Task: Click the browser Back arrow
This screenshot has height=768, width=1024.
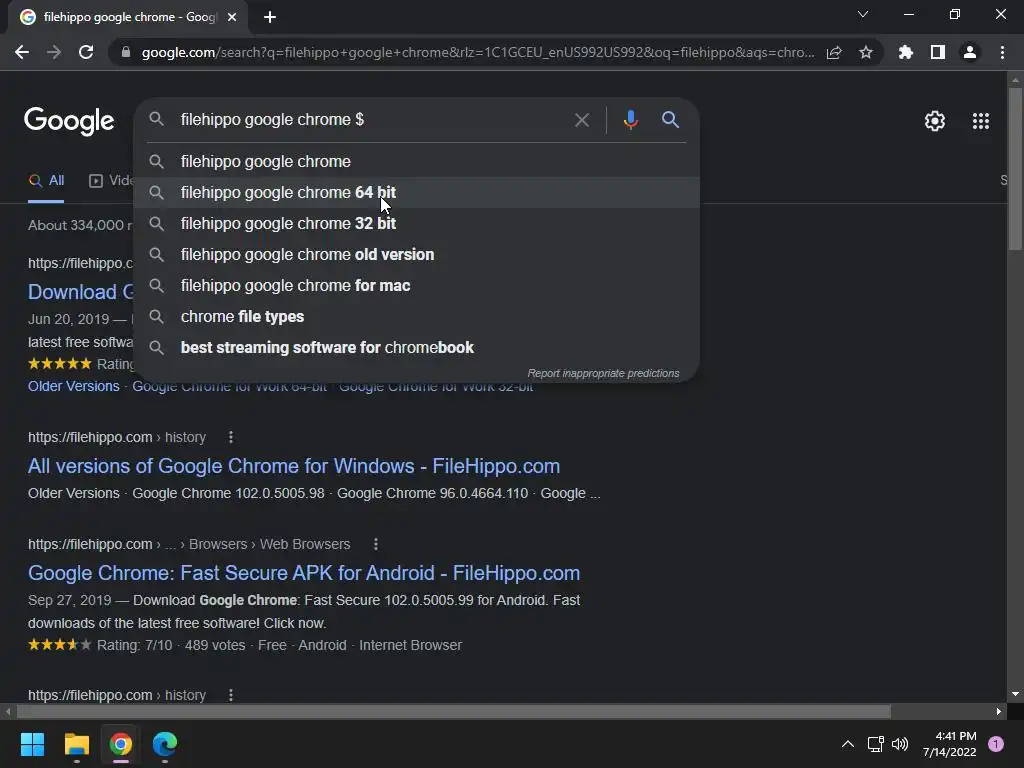Action: click(x=22, y=52)
